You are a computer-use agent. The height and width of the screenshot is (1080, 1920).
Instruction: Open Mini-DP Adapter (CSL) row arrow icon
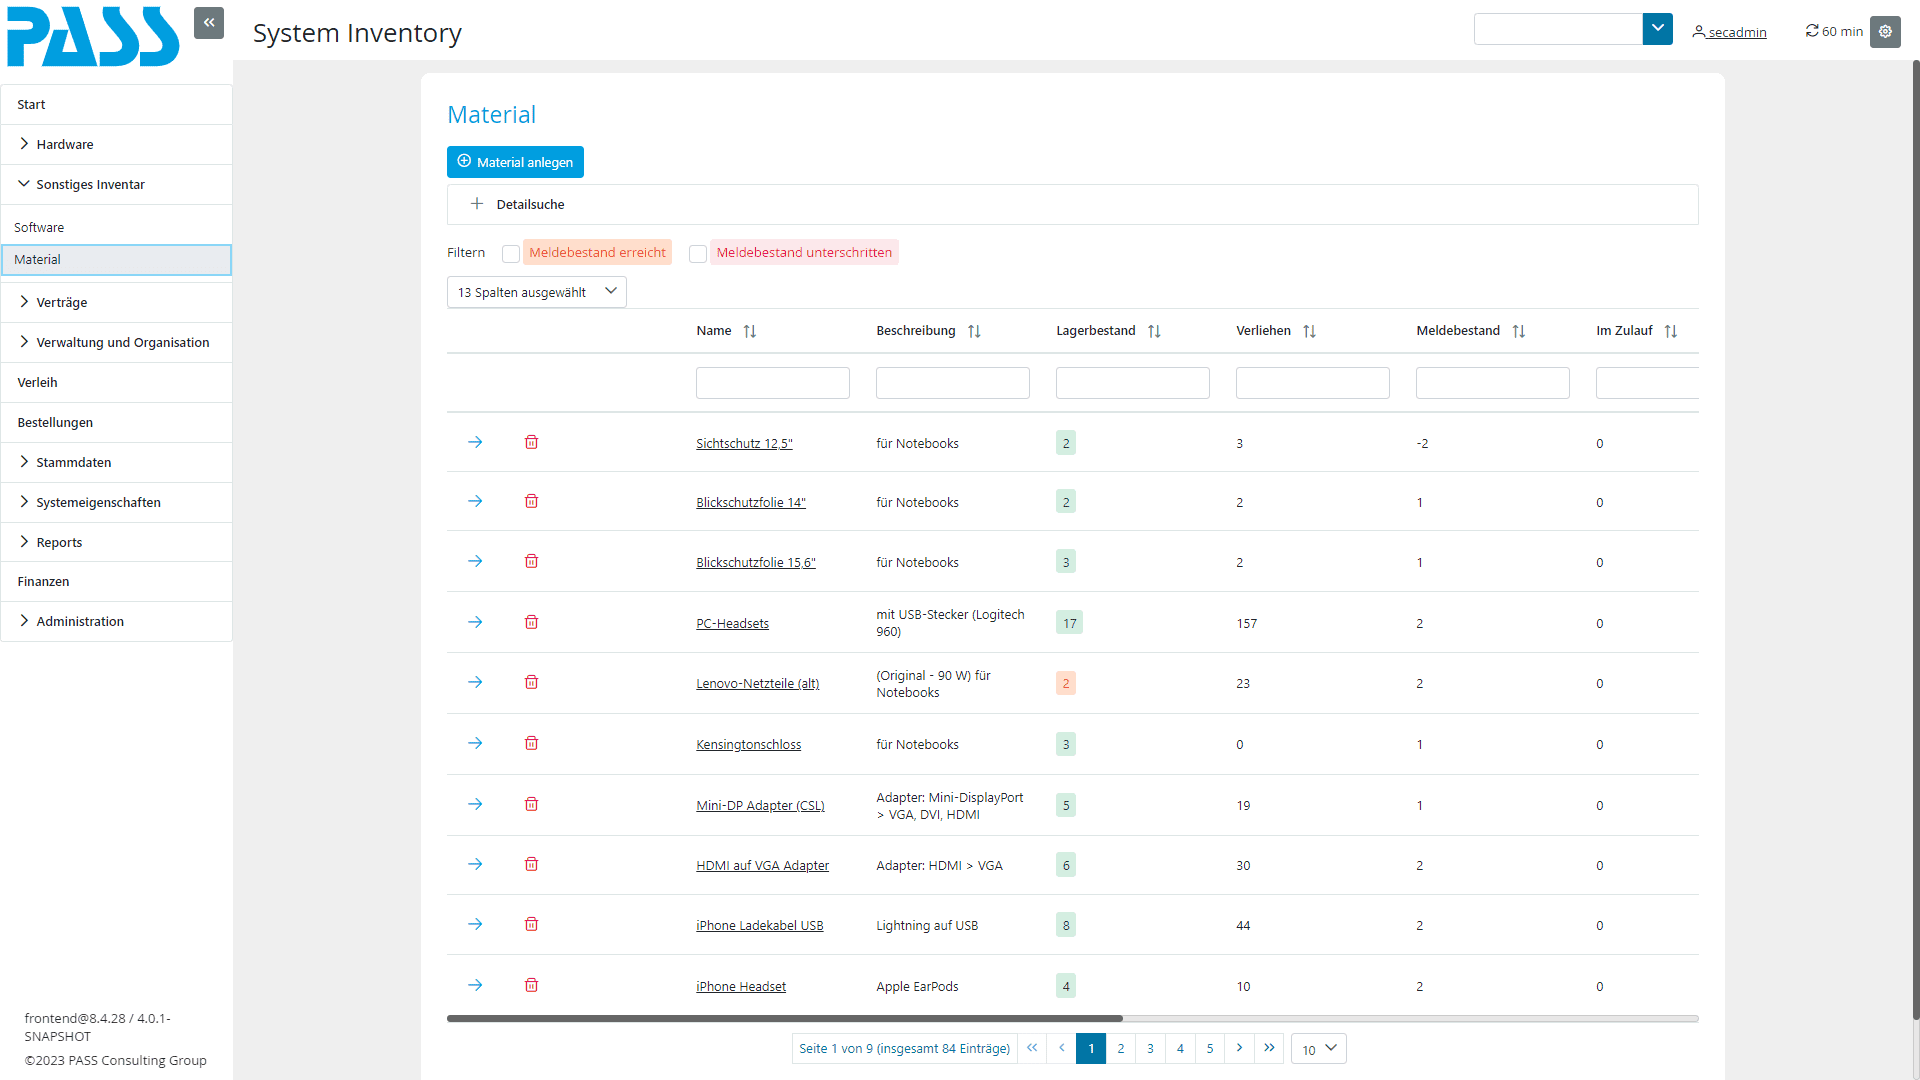(x=475, y=804)
